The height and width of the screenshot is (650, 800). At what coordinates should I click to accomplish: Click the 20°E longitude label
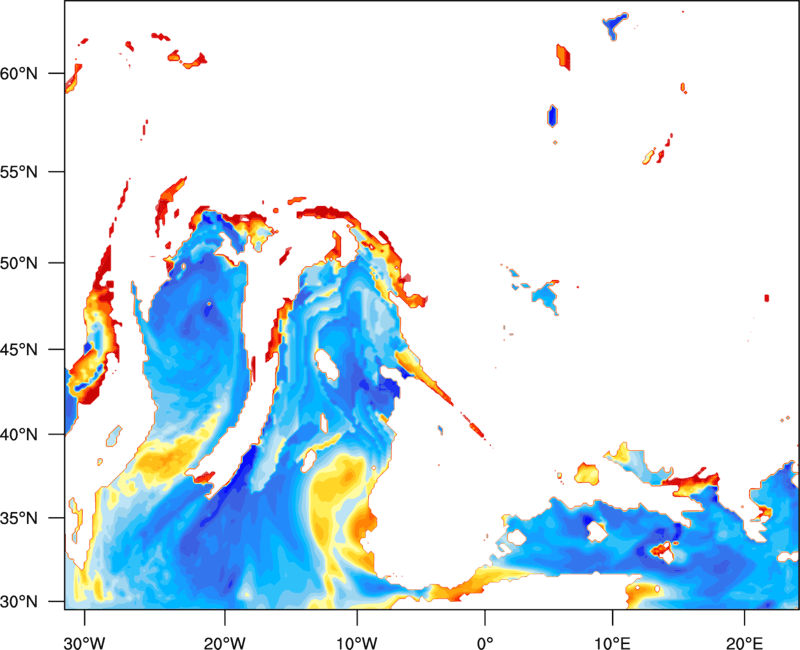744,643
